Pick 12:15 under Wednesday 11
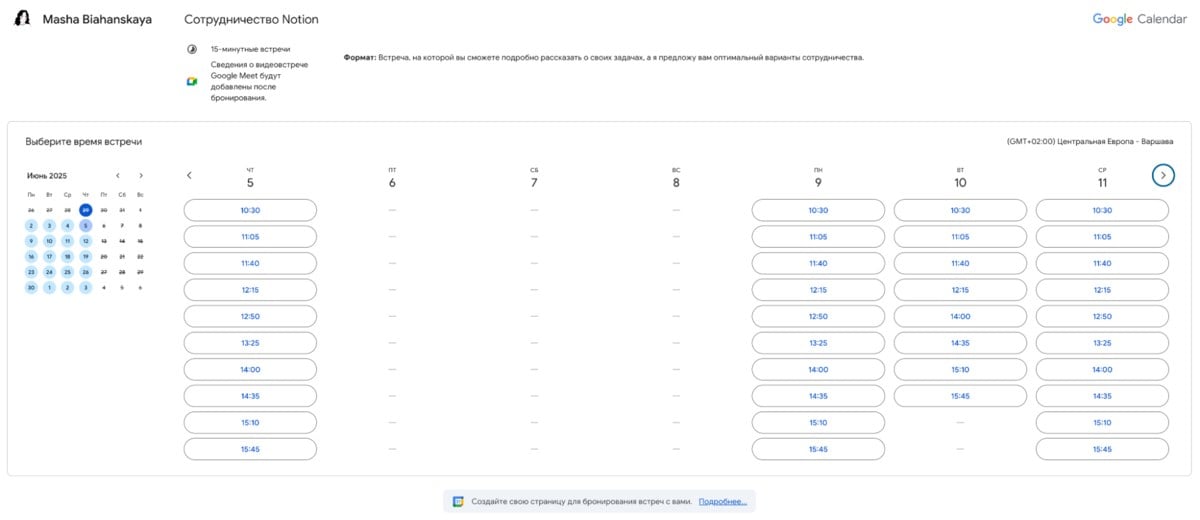 coord(1102,290)
